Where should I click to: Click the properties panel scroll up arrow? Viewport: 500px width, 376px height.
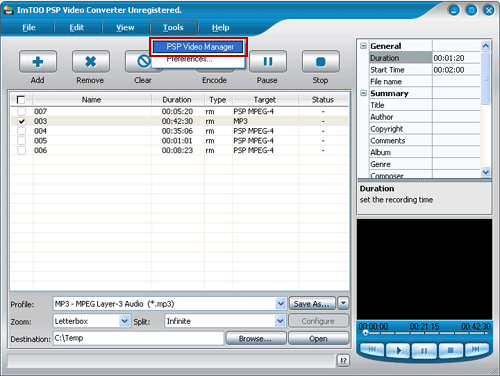coord(486,46)
